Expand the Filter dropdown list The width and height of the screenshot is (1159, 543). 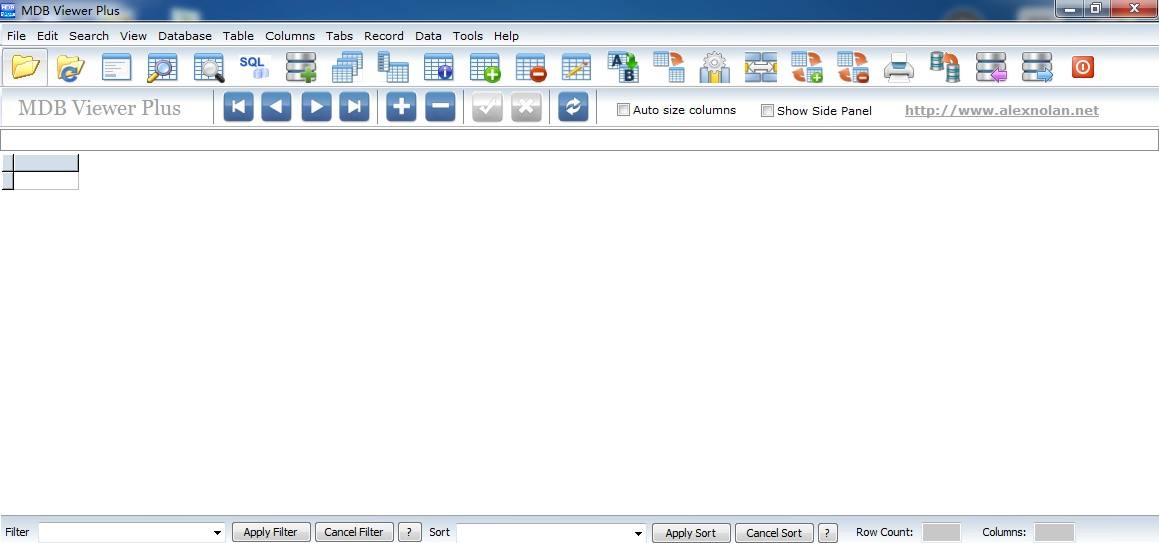217,533
